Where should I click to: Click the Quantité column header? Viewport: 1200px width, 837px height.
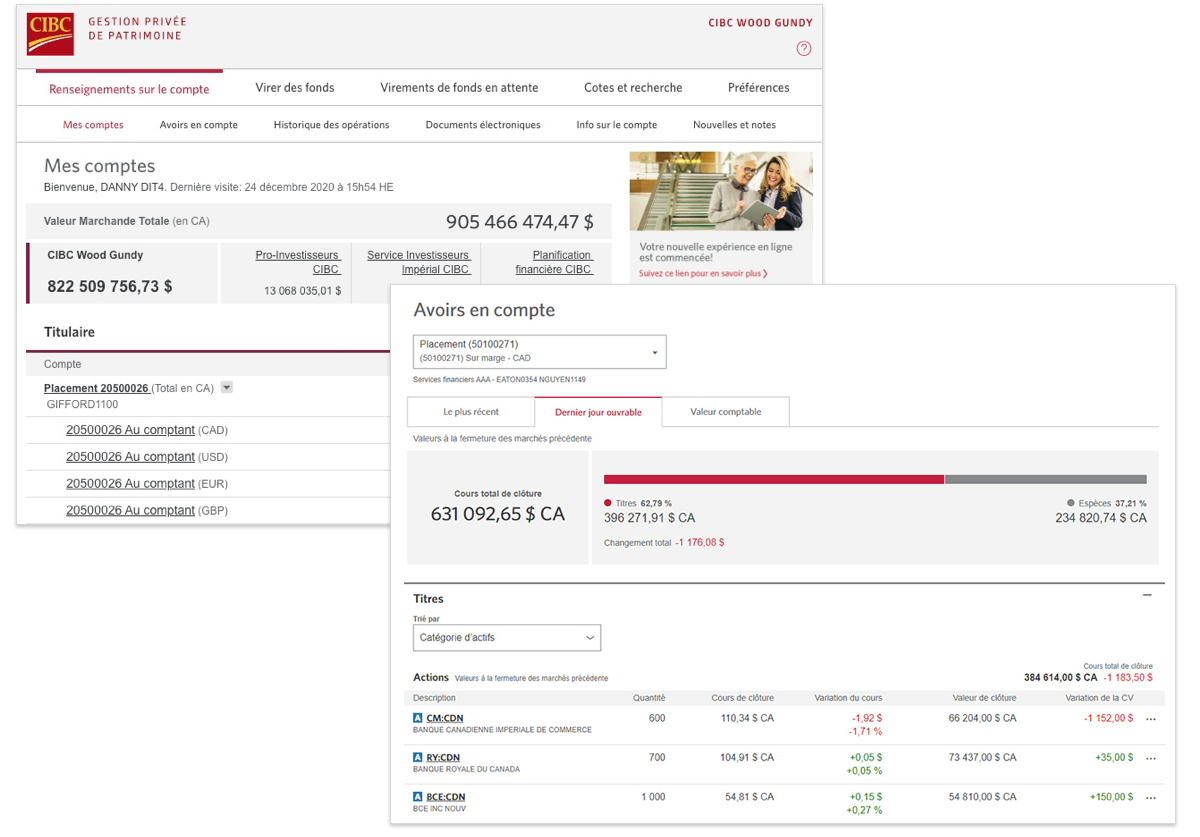(x=649, y=698)
